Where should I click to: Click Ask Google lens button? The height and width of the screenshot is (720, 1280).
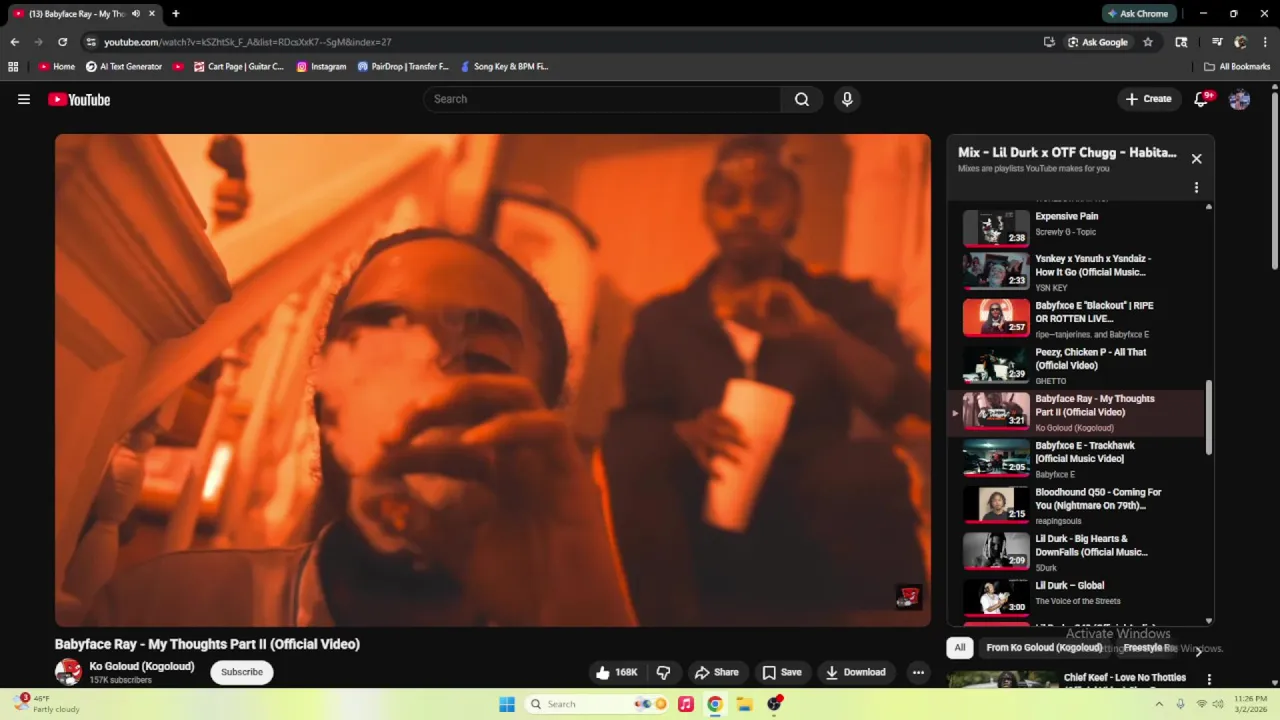pos(1098,42)
